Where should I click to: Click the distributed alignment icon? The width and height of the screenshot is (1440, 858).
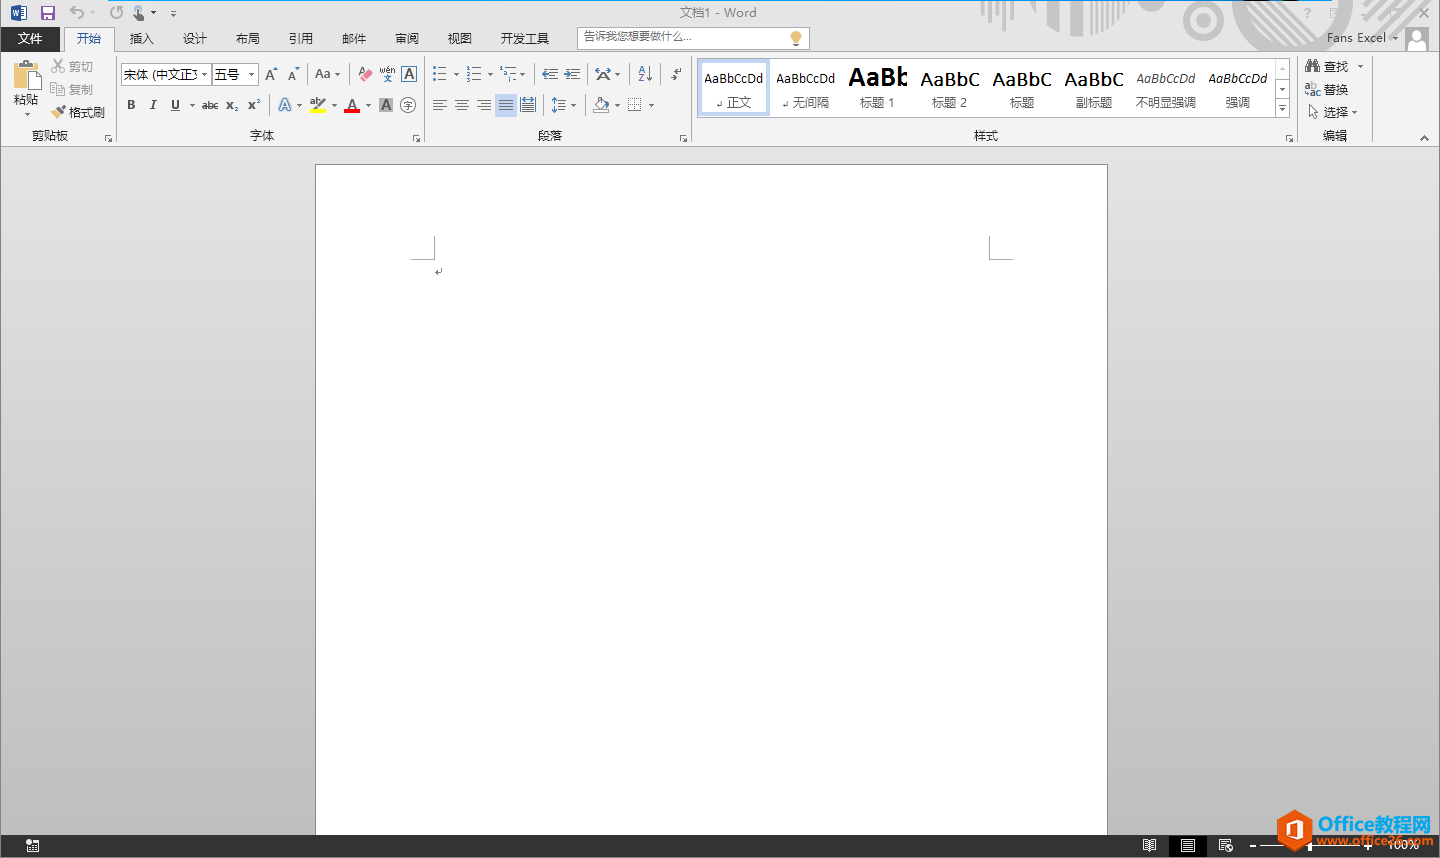pyautogui.click(x=528, y=105)
